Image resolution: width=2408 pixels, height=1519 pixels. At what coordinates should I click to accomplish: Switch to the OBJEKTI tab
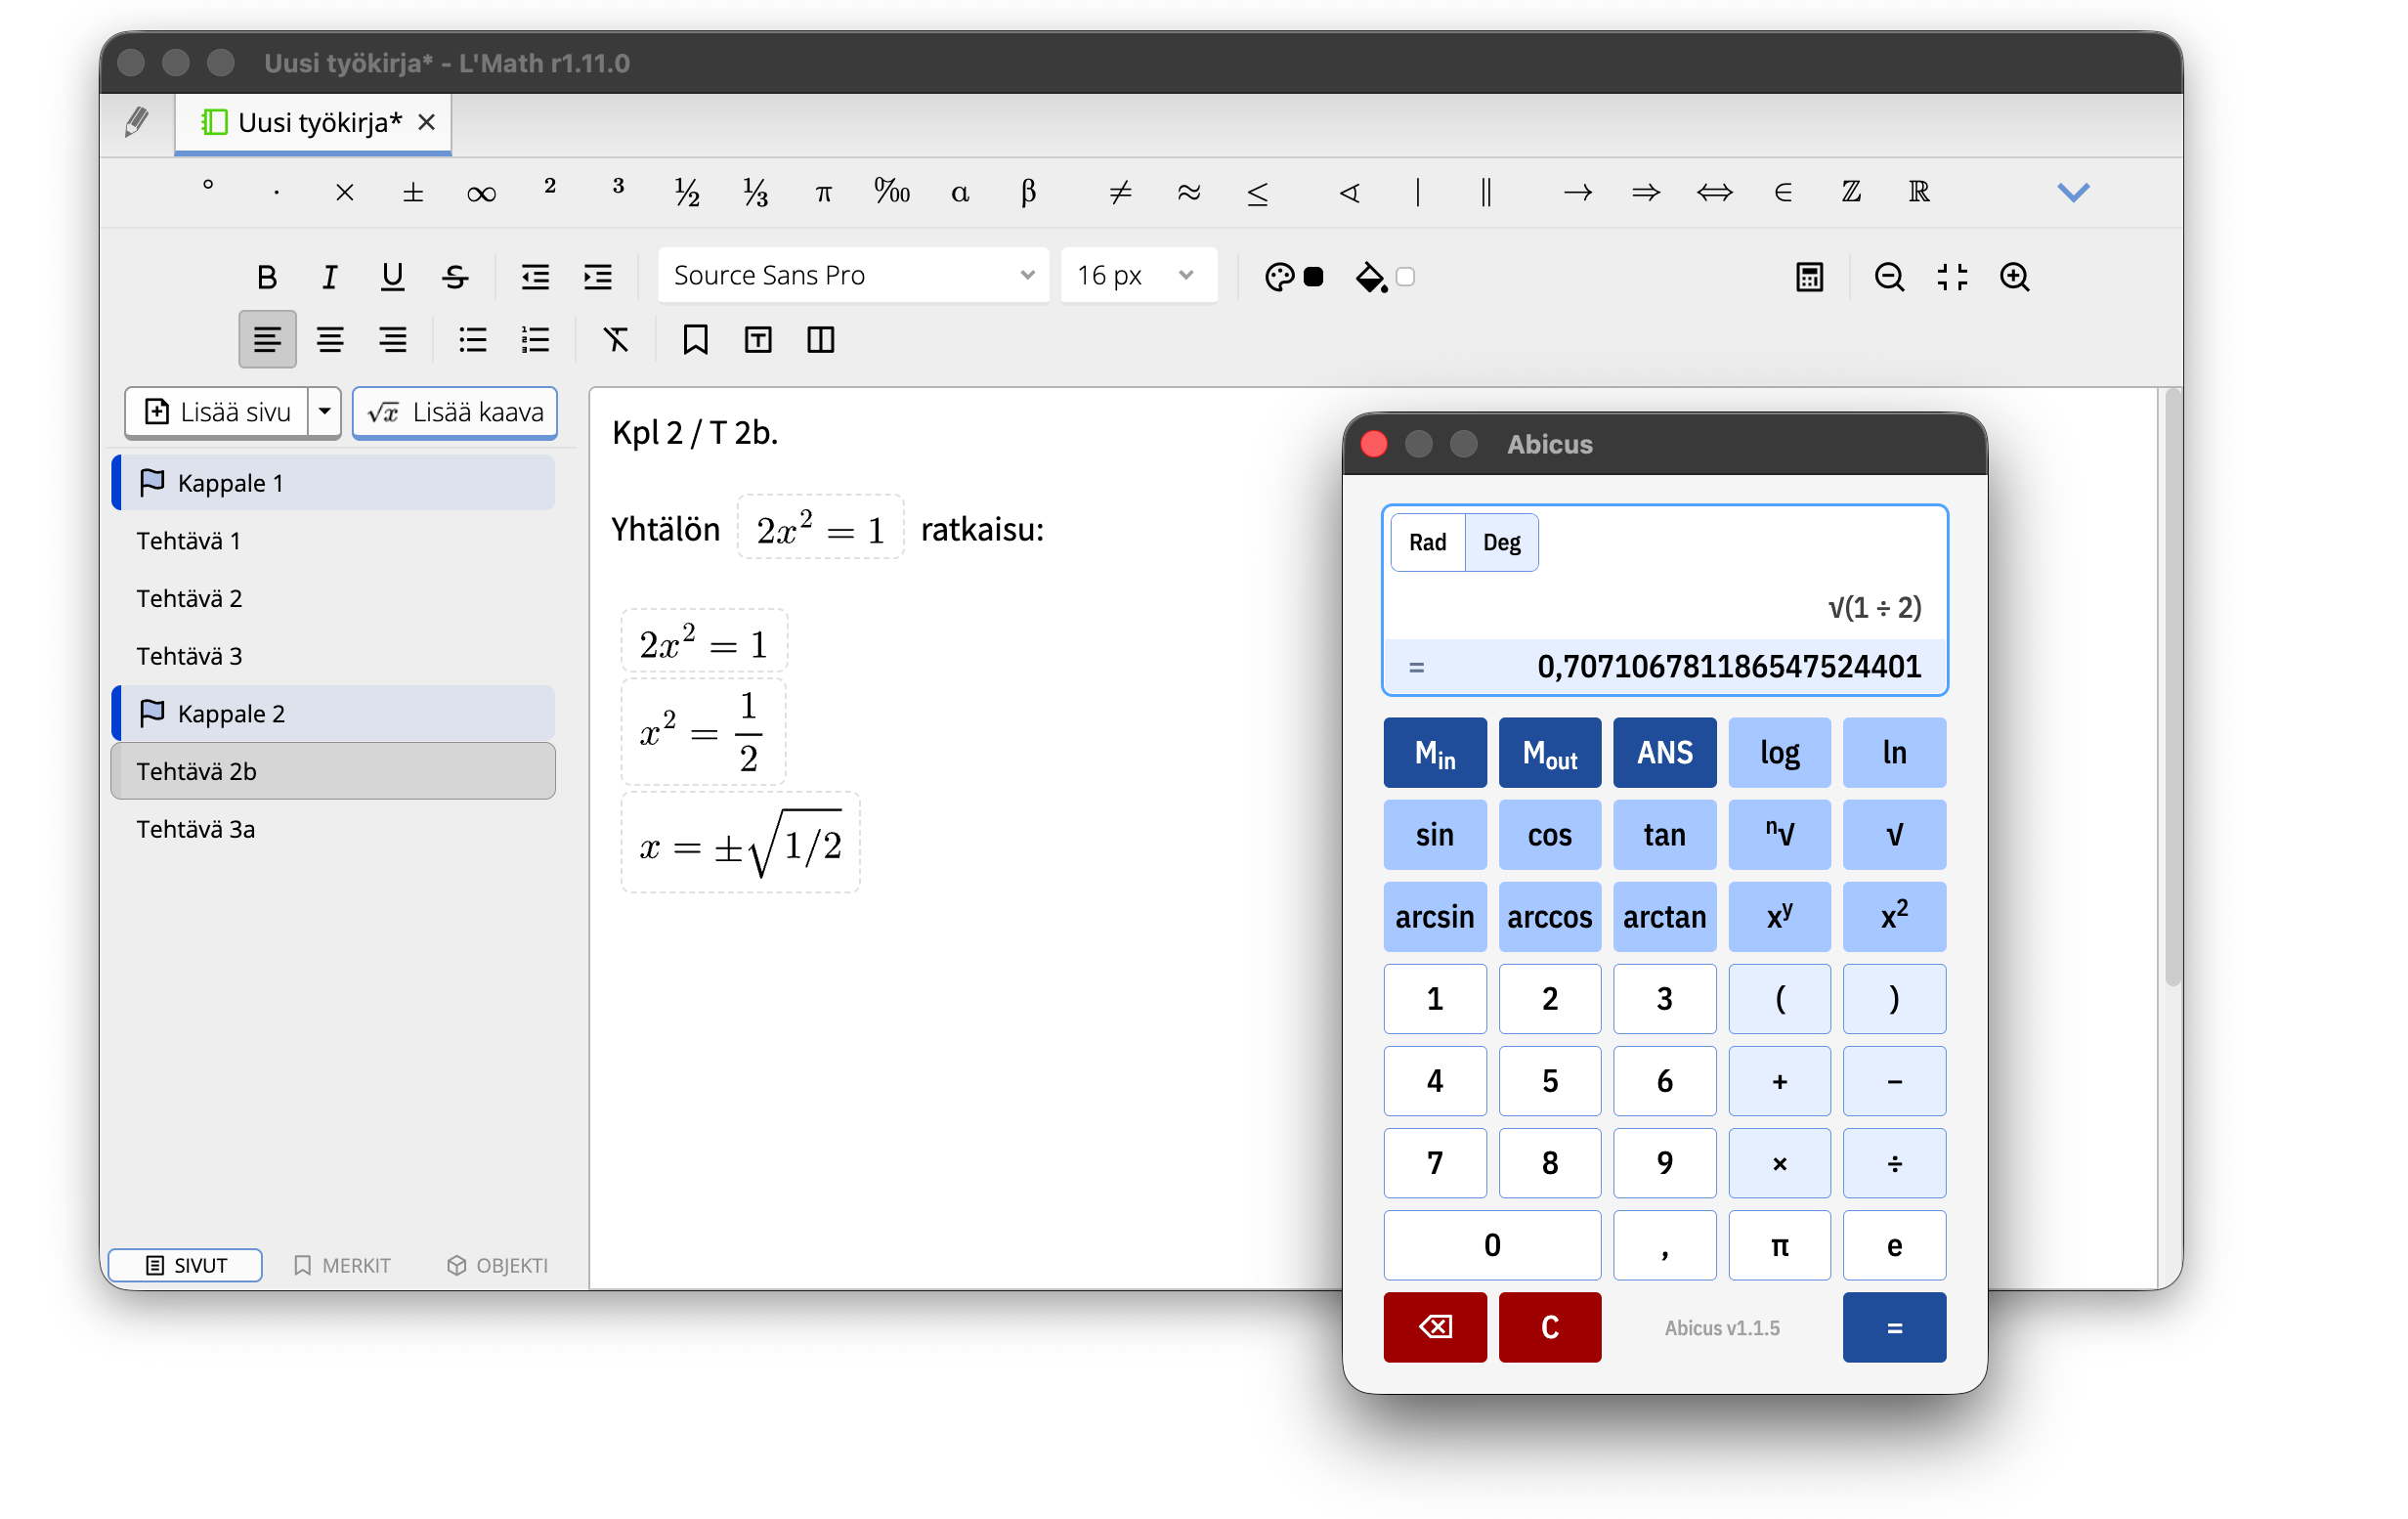coord(497,1265)
